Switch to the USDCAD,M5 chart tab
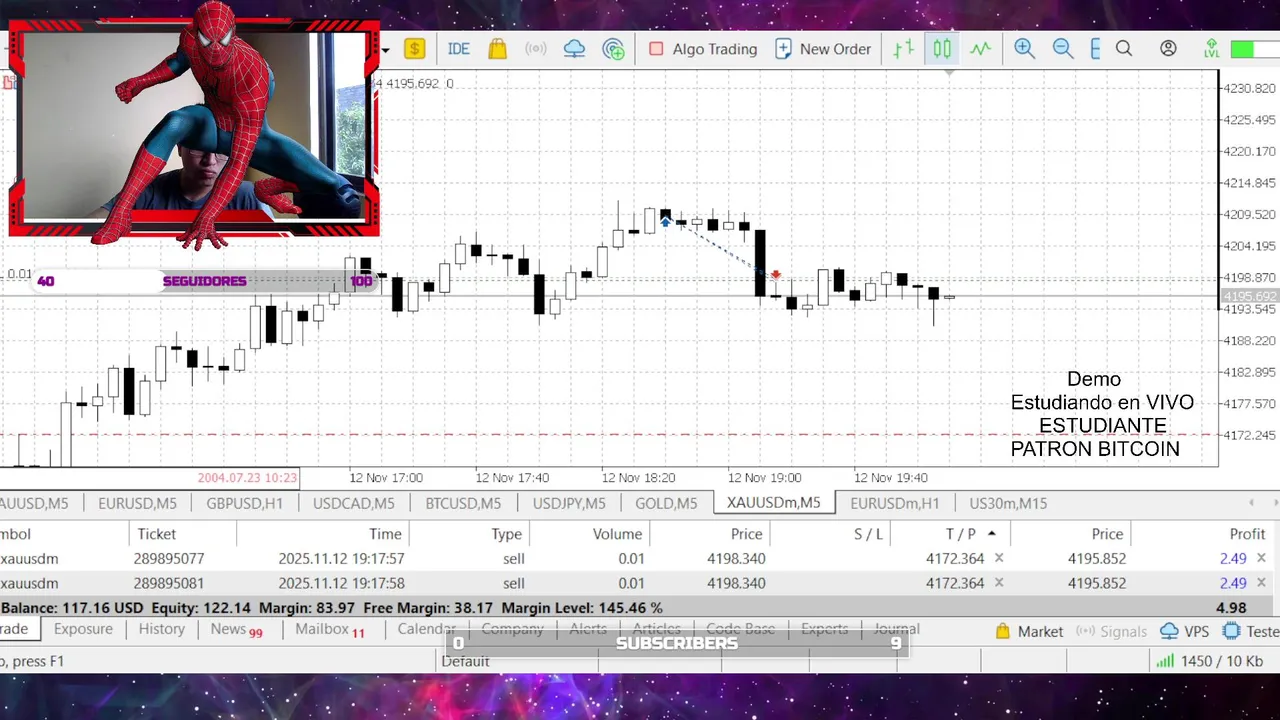Screen dimensions: 1280x720 353,503
